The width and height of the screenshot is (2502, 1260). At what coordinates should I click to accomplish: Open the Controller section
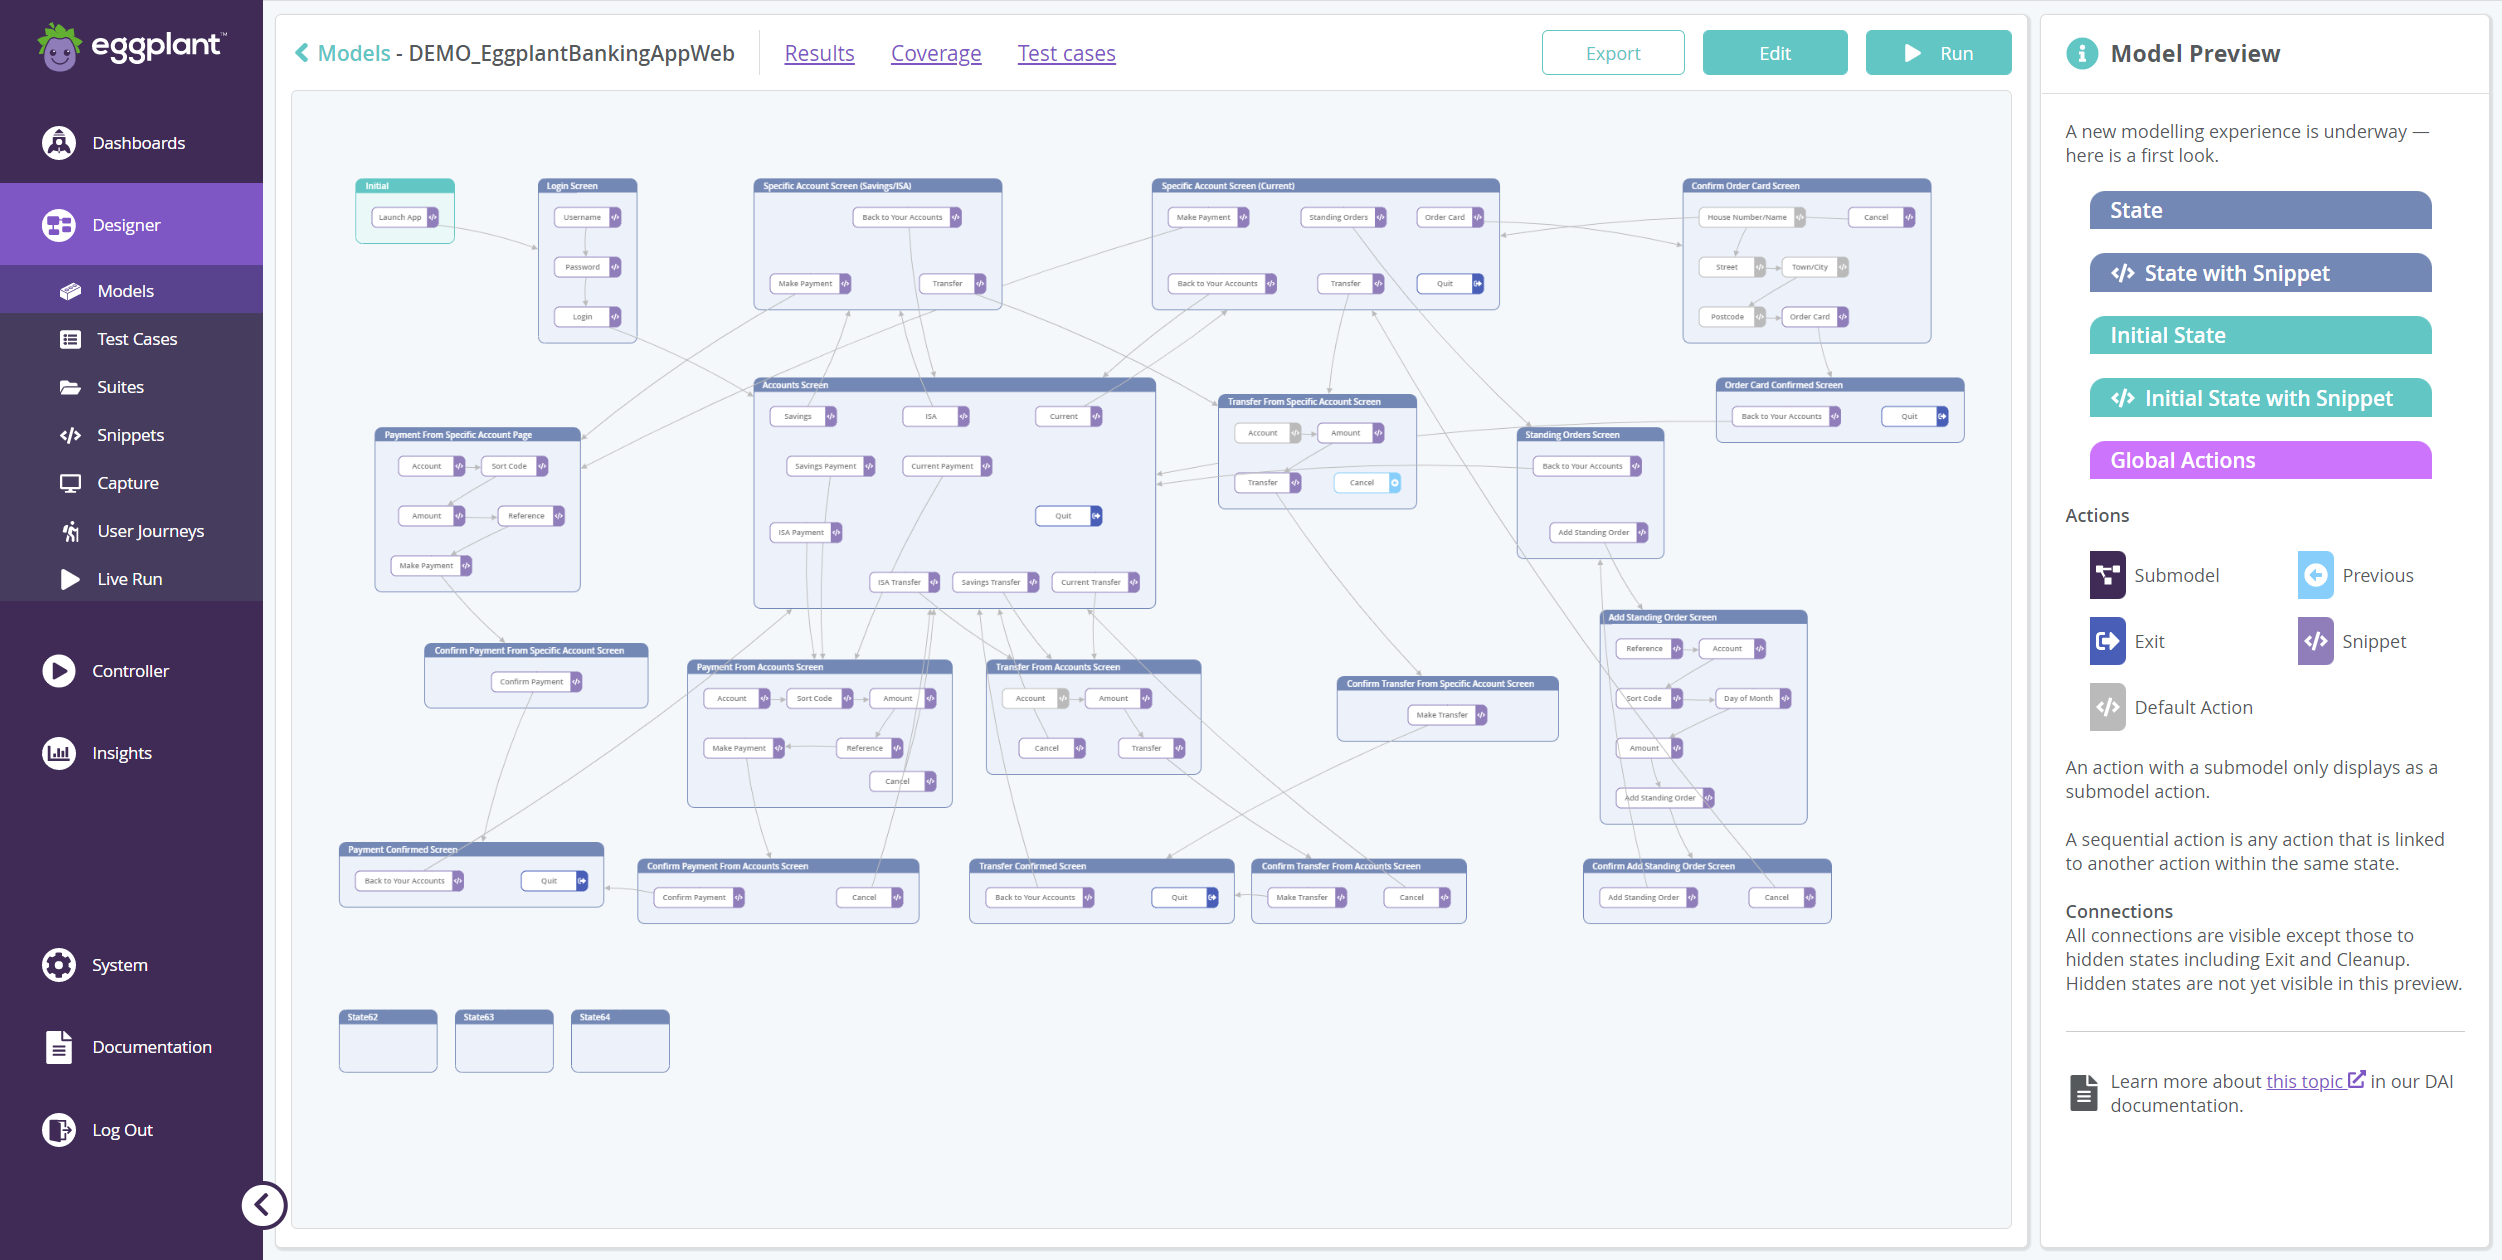131,671
